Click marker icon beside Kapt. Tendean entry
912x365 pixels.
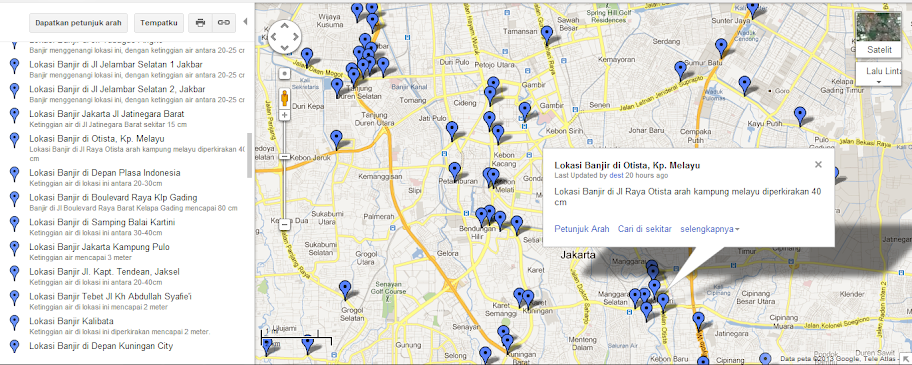point(15,273)
